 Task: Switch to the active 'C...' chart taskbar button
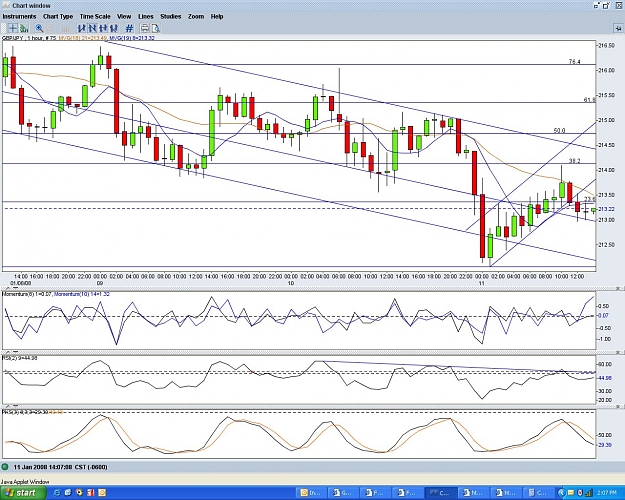coord(441,493)
